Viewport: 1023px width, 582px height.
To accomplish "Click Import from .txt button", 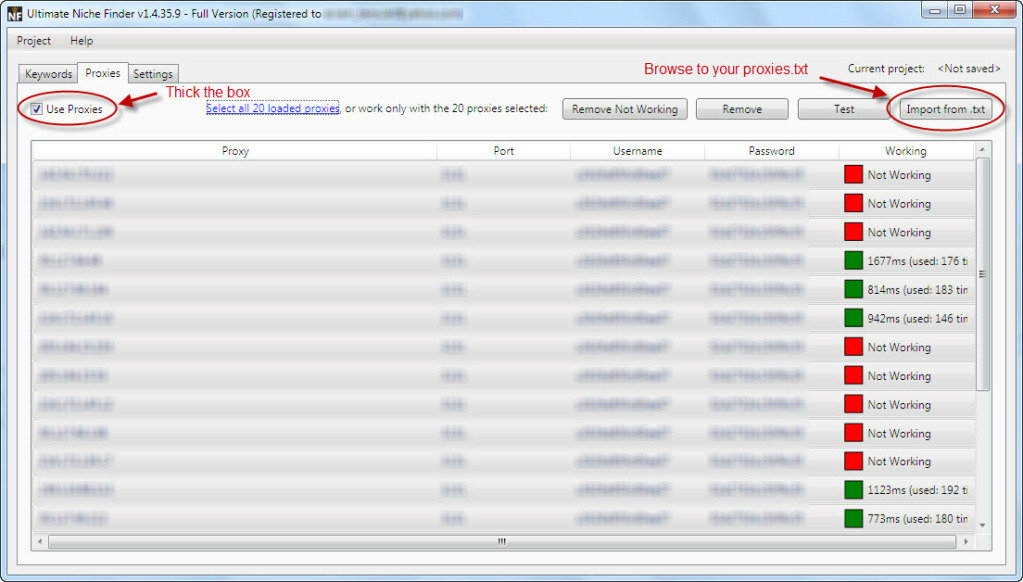I will tap(943, 109).
